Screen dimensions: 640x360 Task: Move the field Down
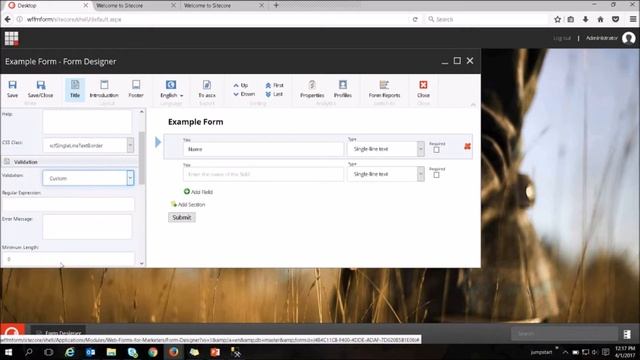click(244, 94)
